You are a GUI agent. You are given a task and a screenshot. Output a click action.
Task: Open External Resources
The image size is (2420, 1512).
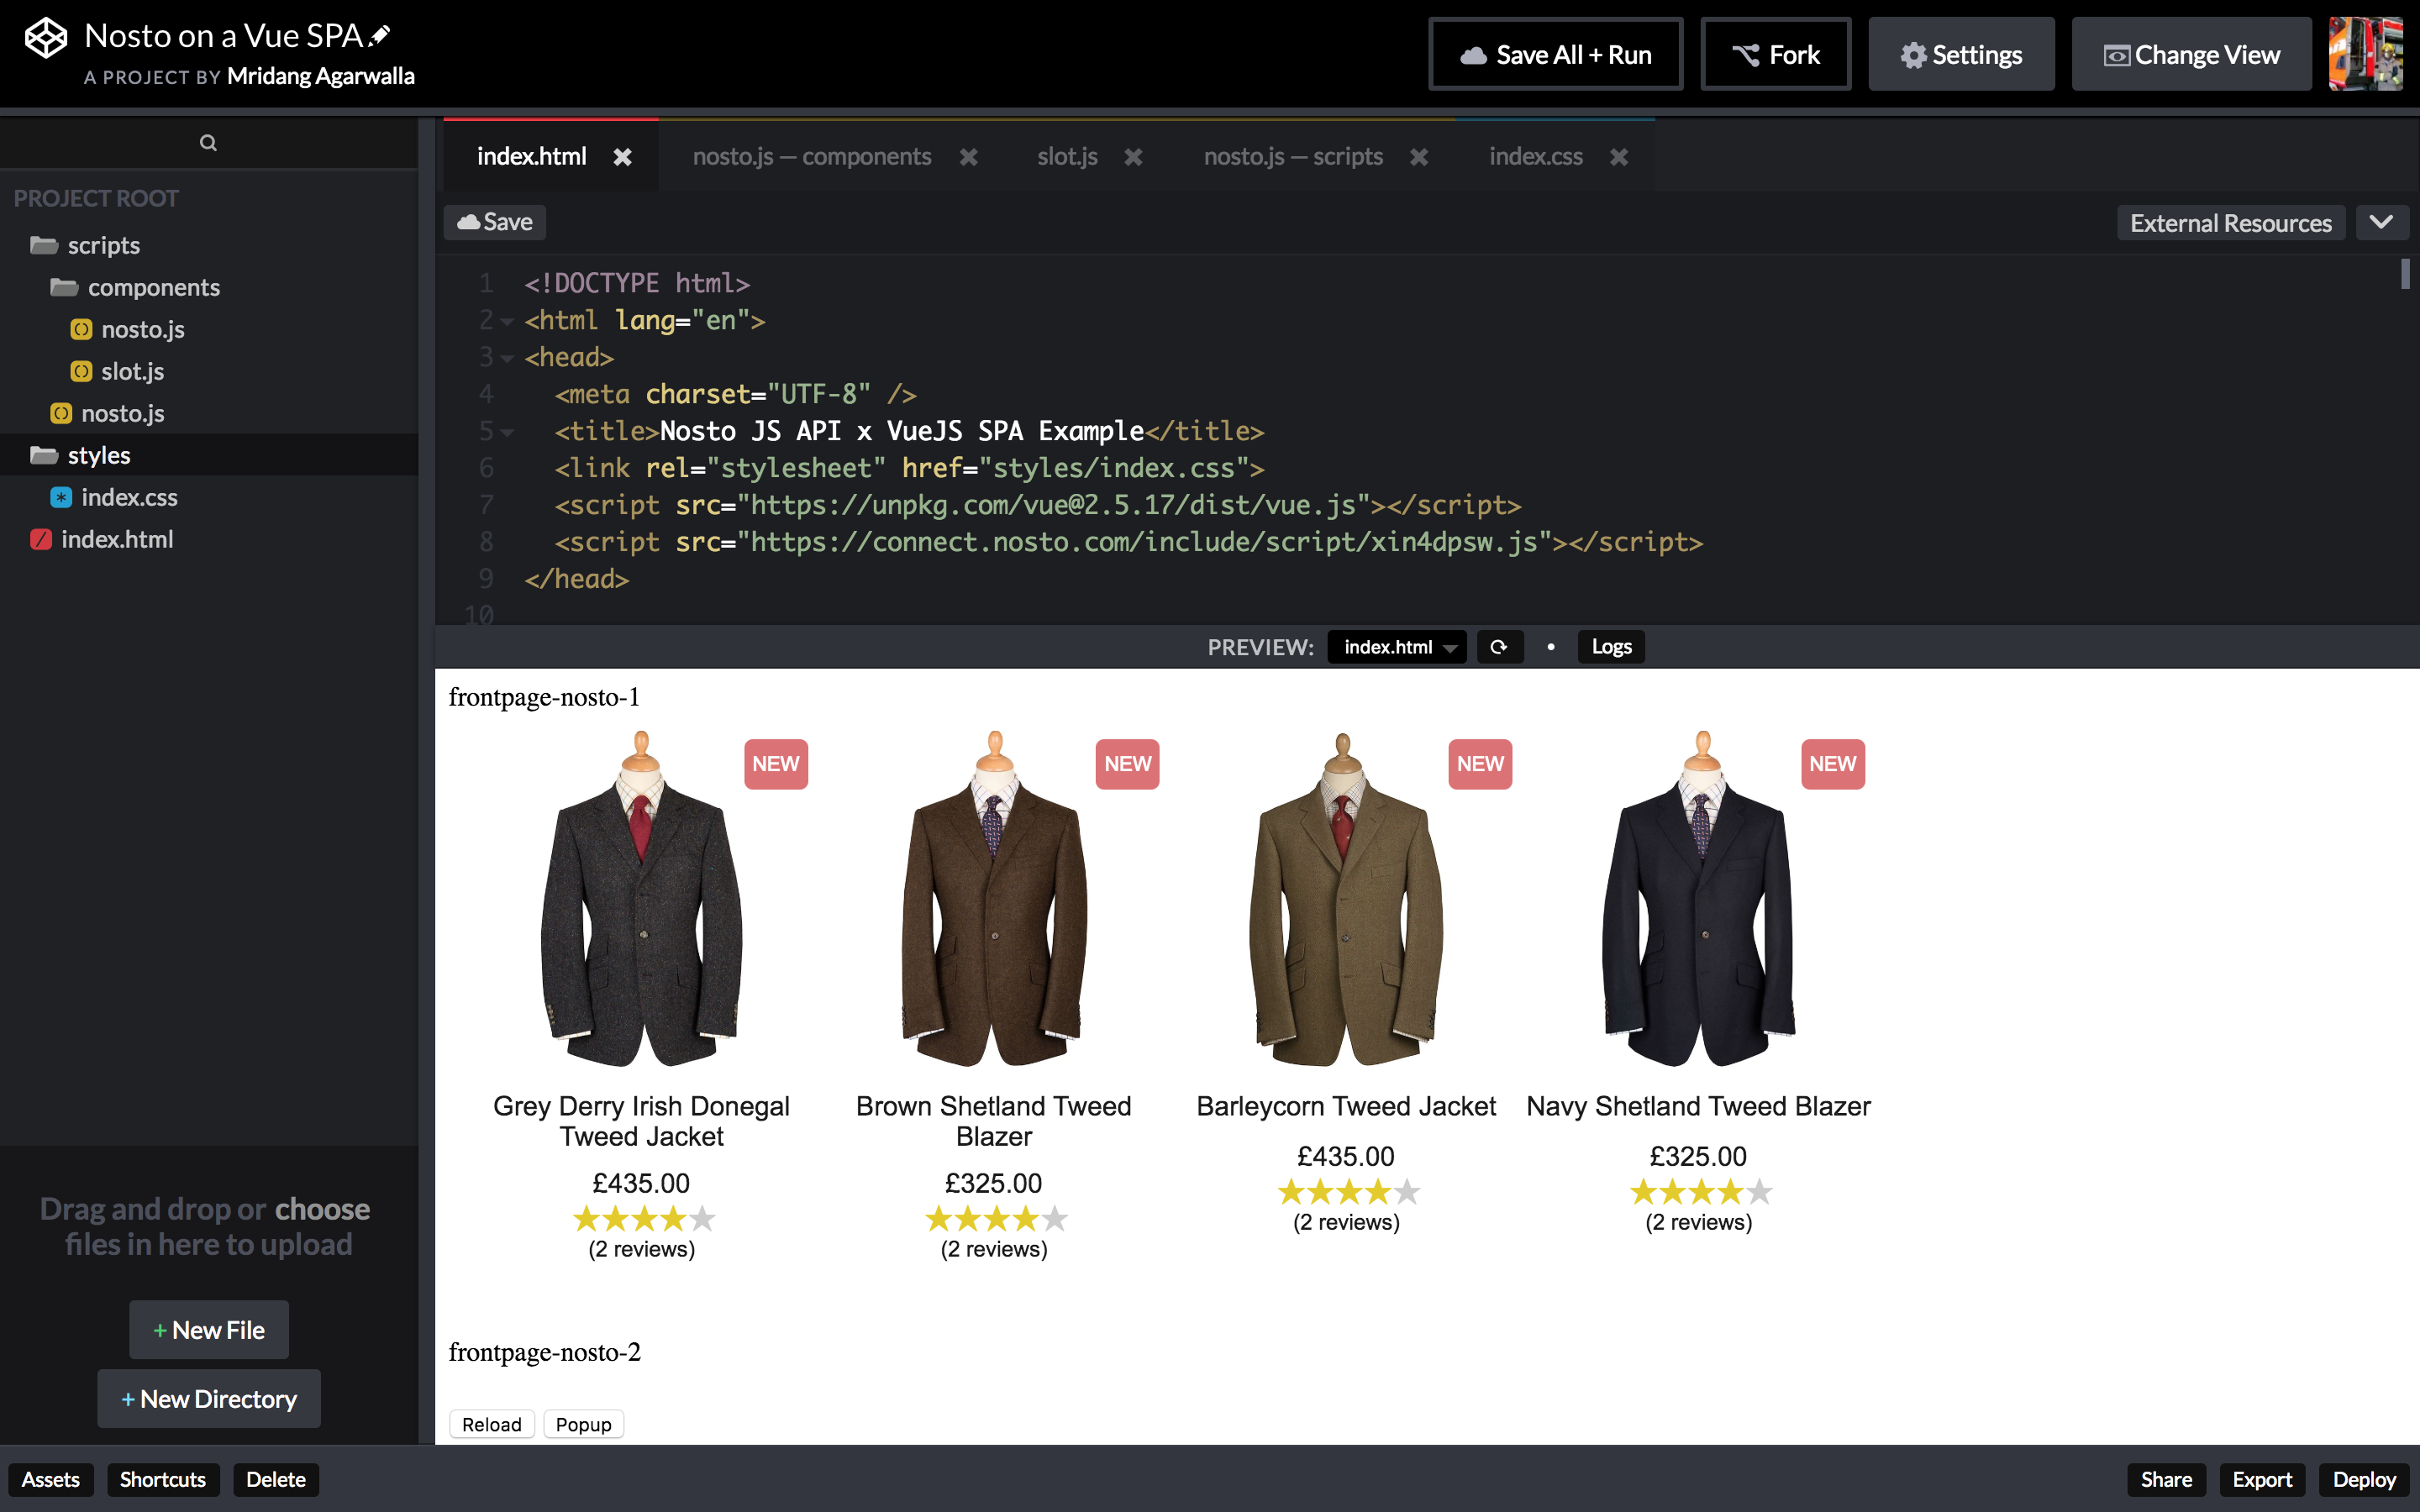click(x=2231, y=223)
